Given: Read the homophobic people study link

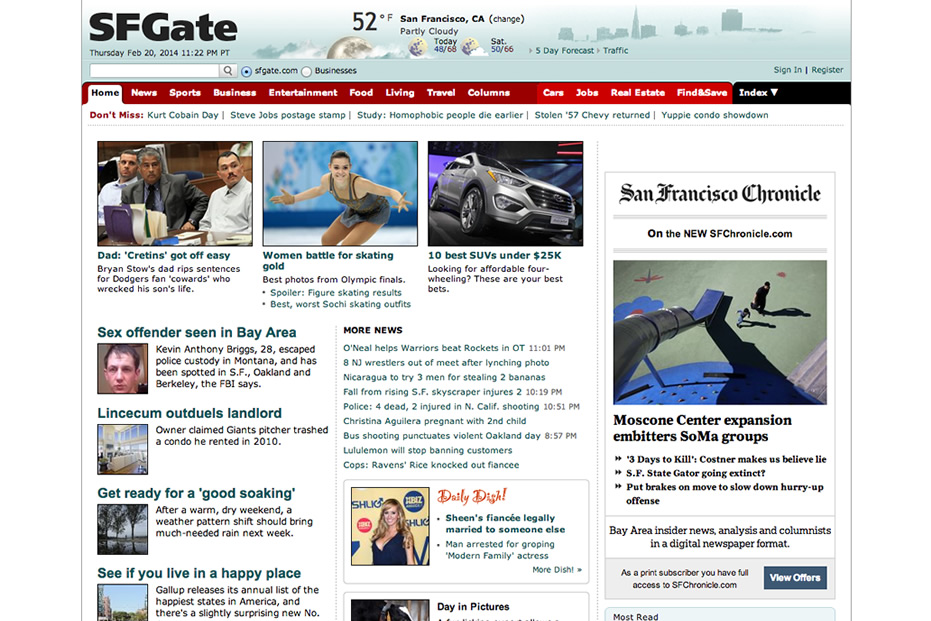Looking at the screenshot, I should pyautogui.click(x=440, y=115).
